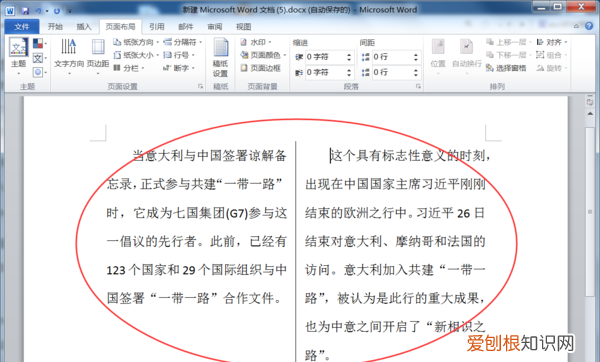Expand the 水印 watermark dropdown
The image size is (600, 362).
[256, 42]
